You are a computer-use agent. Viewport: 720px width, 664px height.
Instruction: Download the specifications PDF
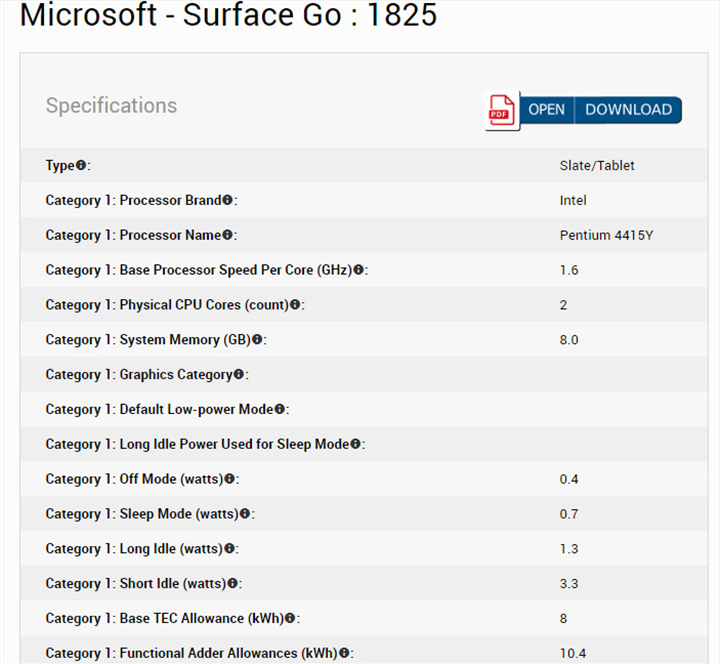coord(628,110)
